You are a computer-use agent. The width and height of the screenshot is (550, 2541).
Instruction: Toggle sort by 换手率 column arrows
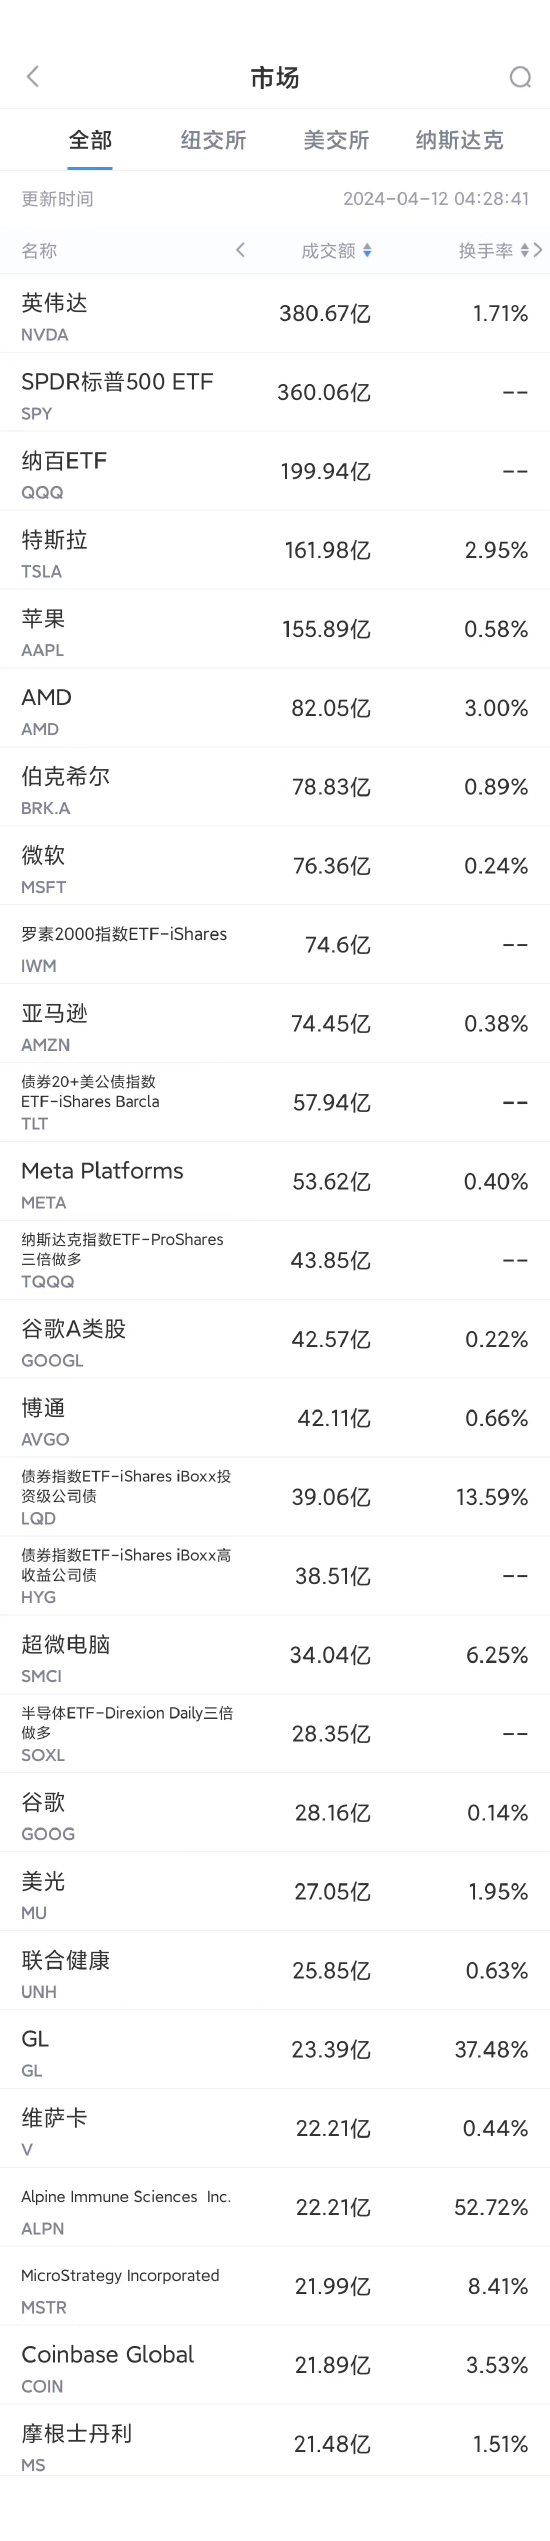click(x=525, y=251)
